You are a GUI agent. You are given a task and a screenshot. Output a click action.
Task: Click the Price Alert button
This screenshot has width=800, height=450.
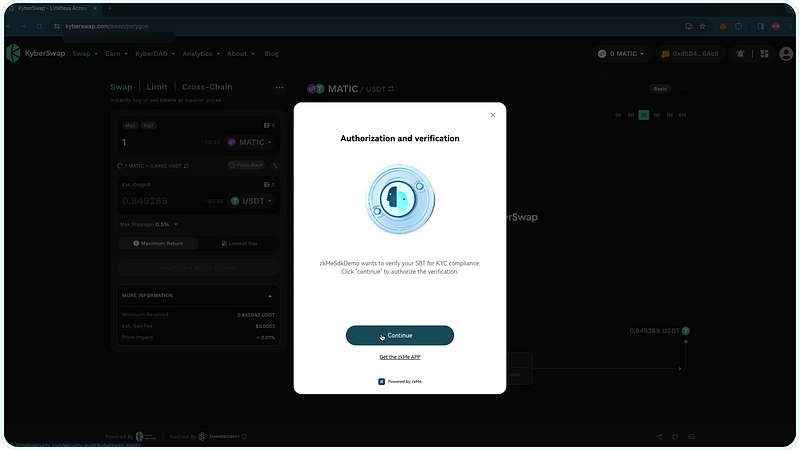click(x=246, y=165)
